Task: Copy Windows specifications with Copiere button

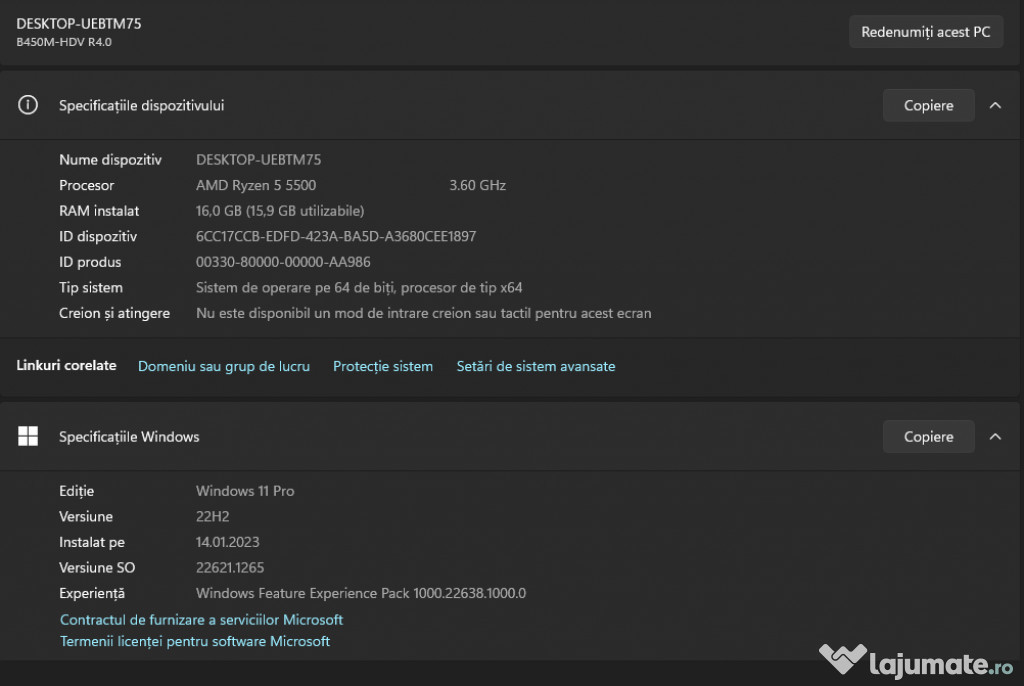Action: tap(928, 436)
